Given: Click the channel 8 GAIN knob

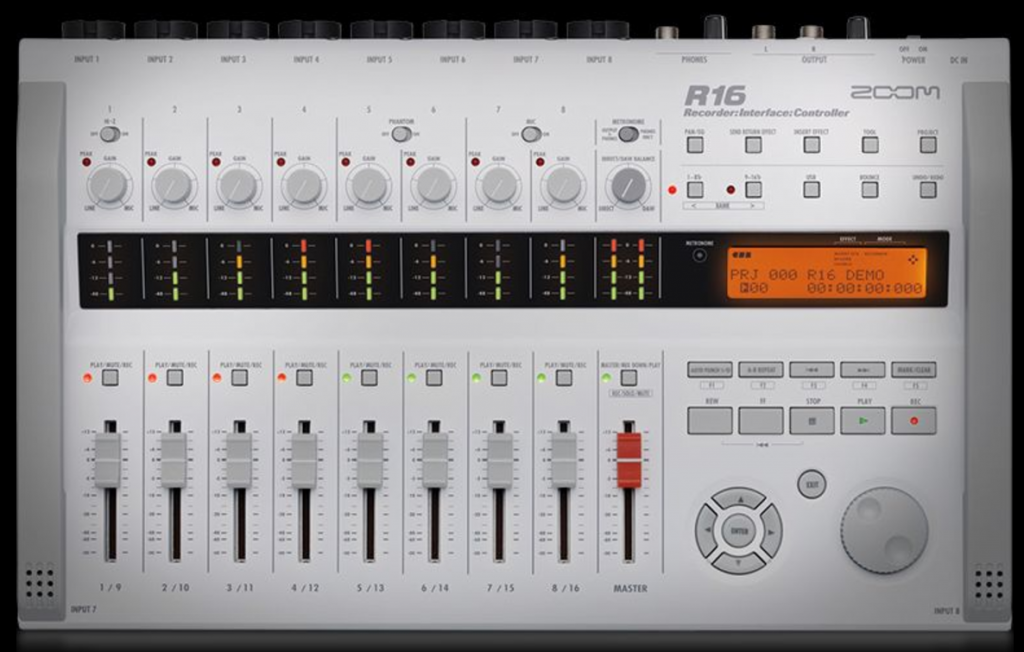Looking at the screenshot, I should [x=563, y=186].
